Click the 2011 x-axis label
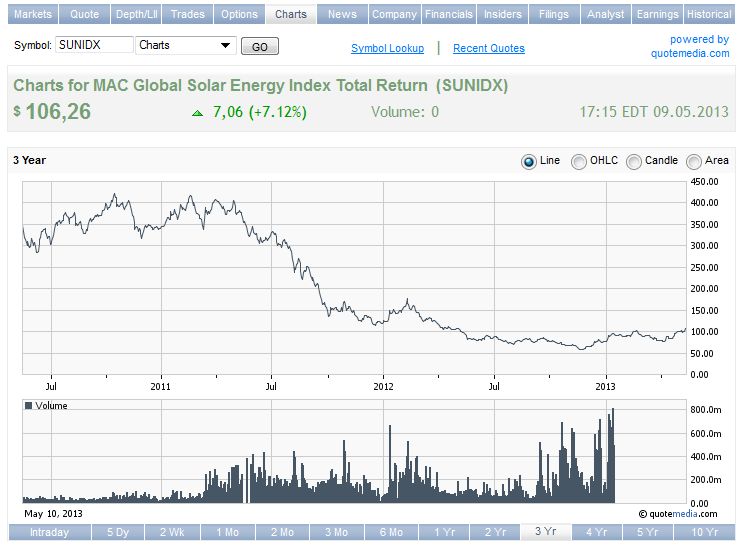The image size is (745, 547). point(161,386)
